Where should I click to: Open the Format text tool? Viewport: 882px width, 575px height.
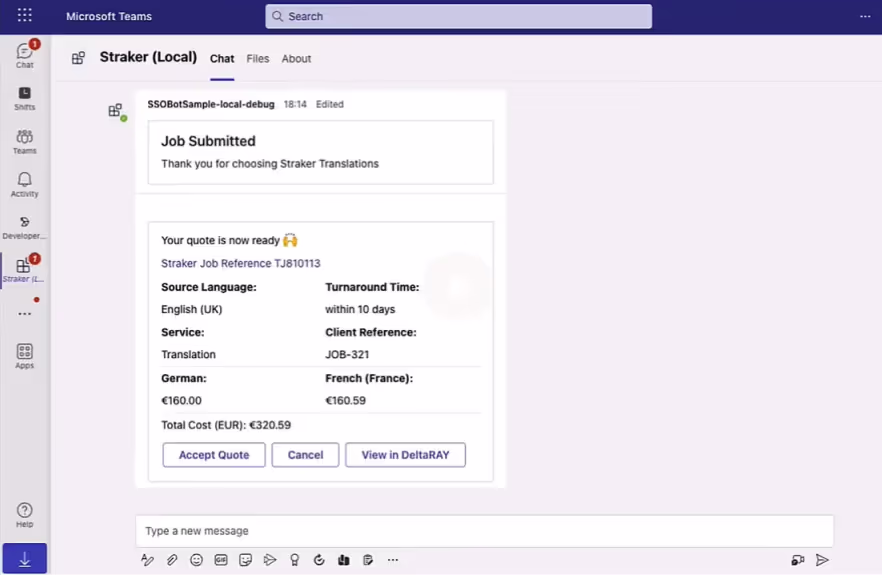(x=147, y=560)
